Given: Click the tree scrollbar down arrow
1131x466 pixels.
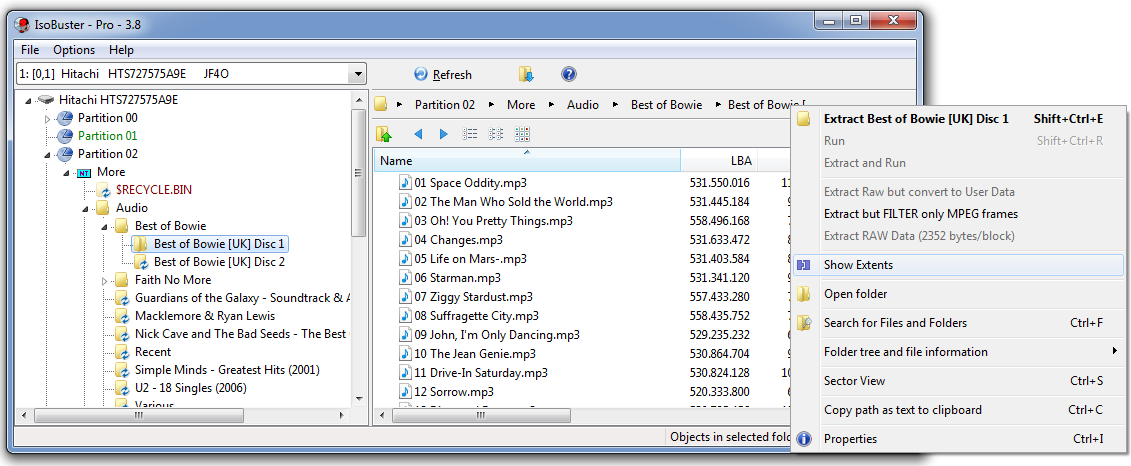Looking at the screenshot, I should pos(358,398).
